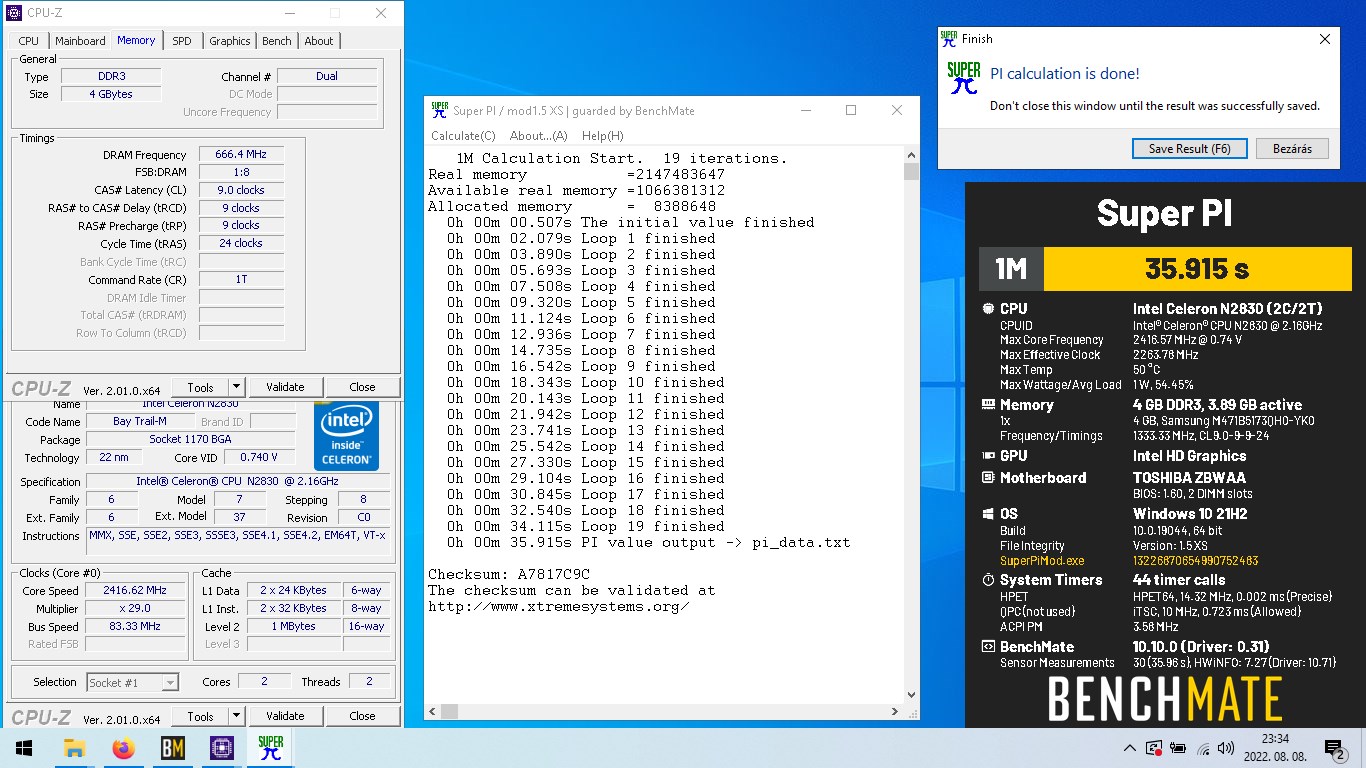
Task: Click the Finish dialog title icon
Action: 949,39
